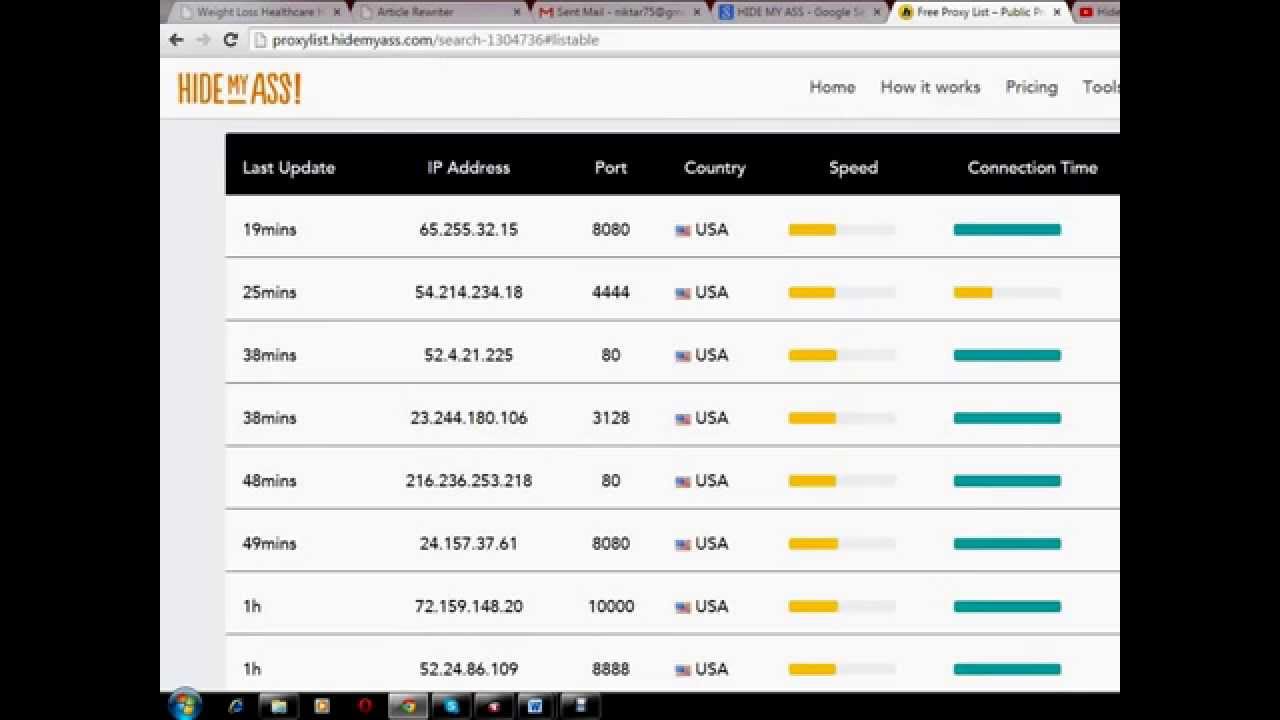Click the Connection Time column header

click(x=1032, y=167)
